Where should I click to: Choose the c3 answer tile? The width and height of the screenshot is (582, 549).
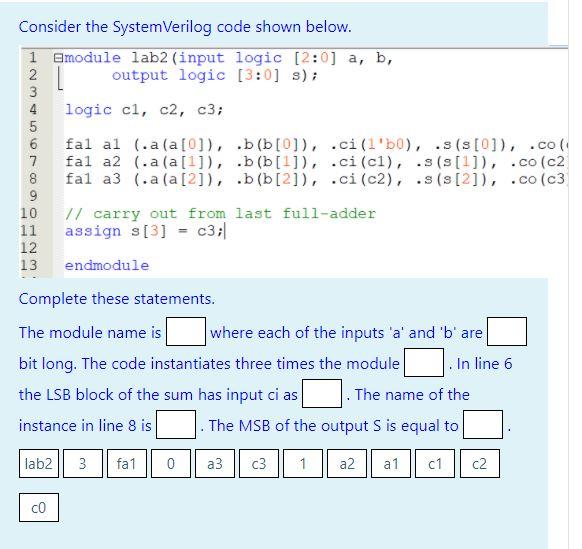coord(259,463)
